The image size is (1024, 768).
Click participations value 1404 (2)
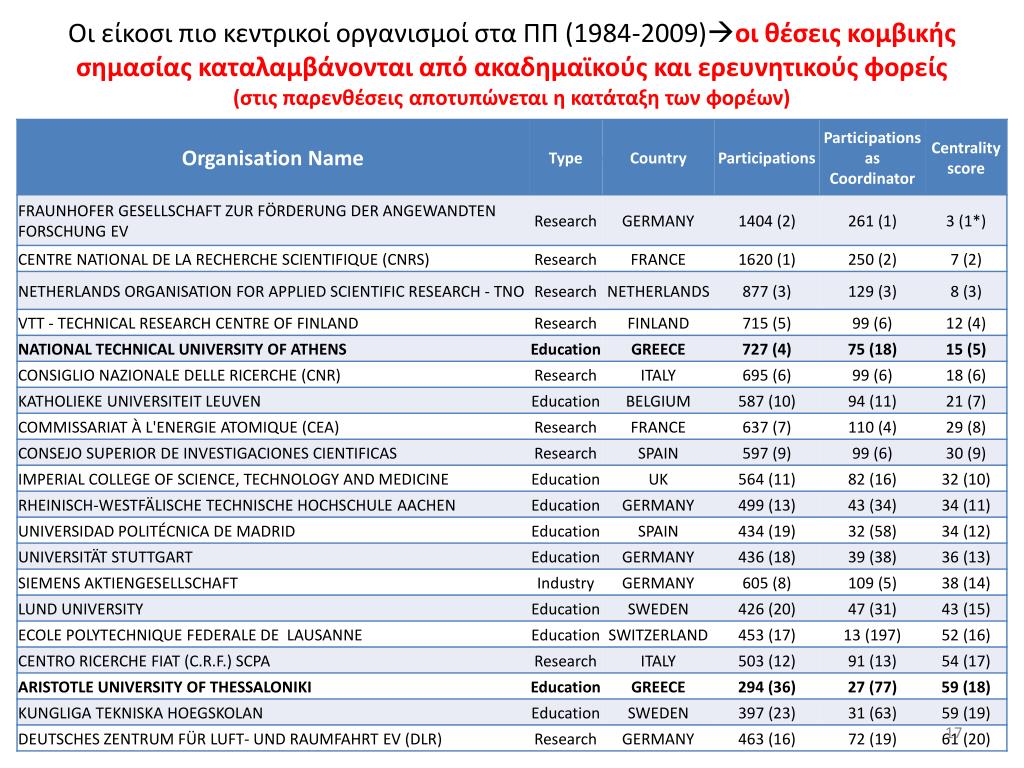[767, 221]
